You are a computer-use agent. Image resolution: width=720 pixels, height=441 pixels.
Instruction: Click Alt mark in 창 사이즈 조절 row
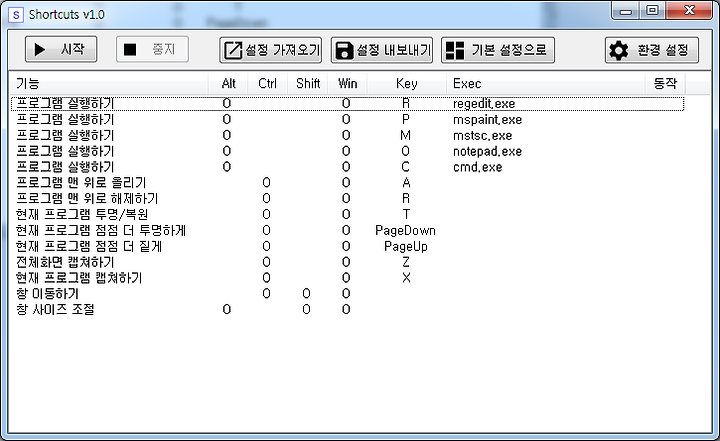point(227,310)
